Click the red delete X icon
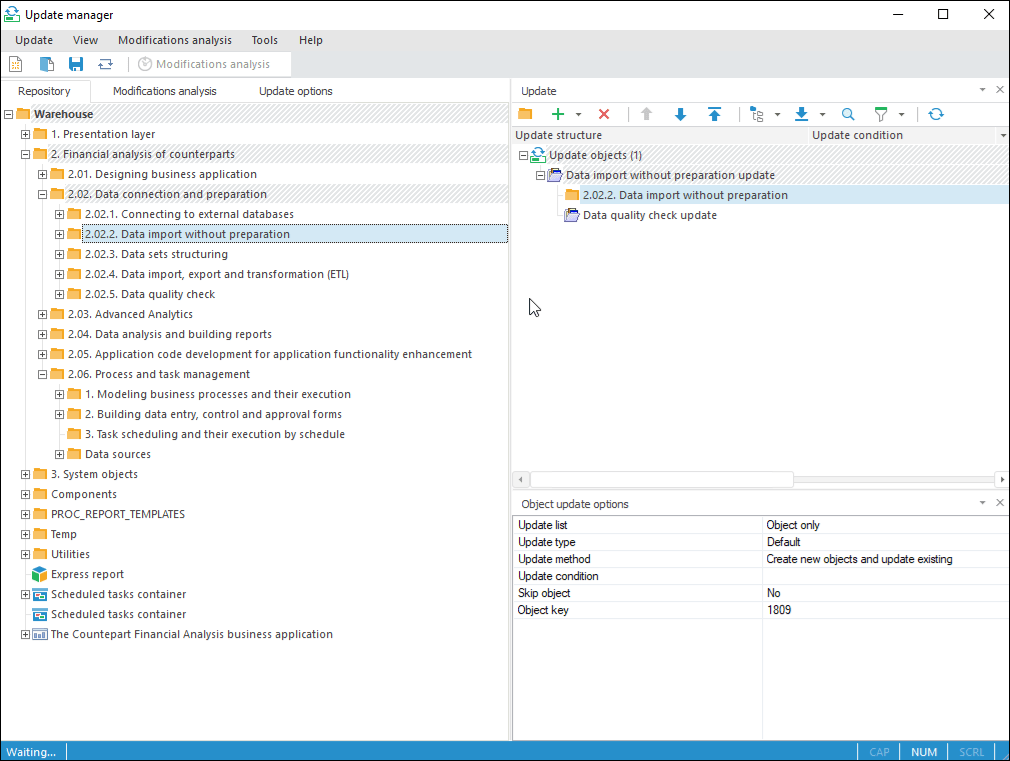Screen dimensions: 1010x761 tap(604, 115)
